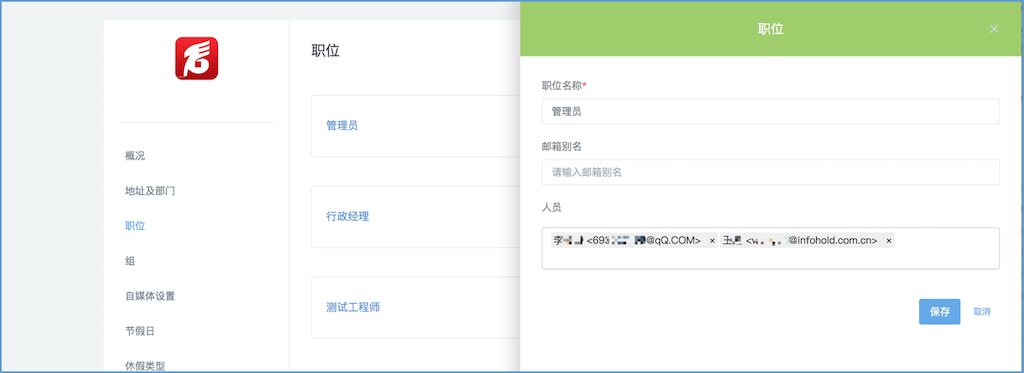Click the red app logo icon
Image resolution: width=1024 pixels, height=373 pixels.
[x=196, y=58]
